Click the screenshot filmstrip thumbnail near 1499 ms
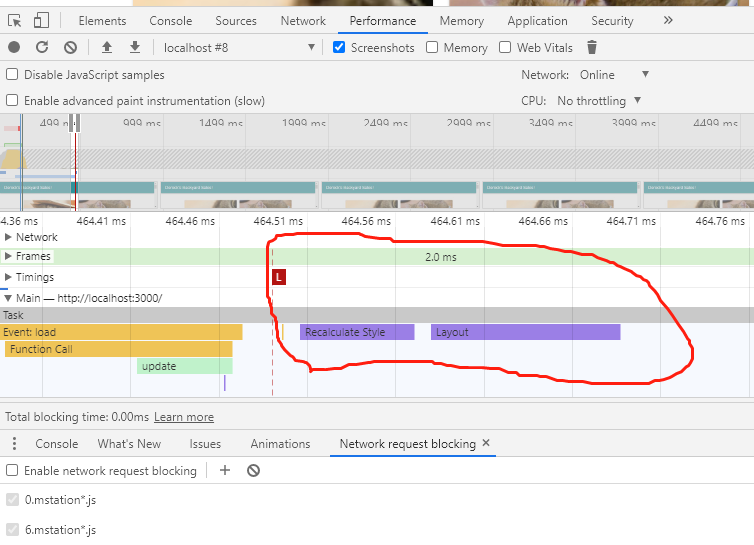Screen dimensions: 754x545 (238, 195)
